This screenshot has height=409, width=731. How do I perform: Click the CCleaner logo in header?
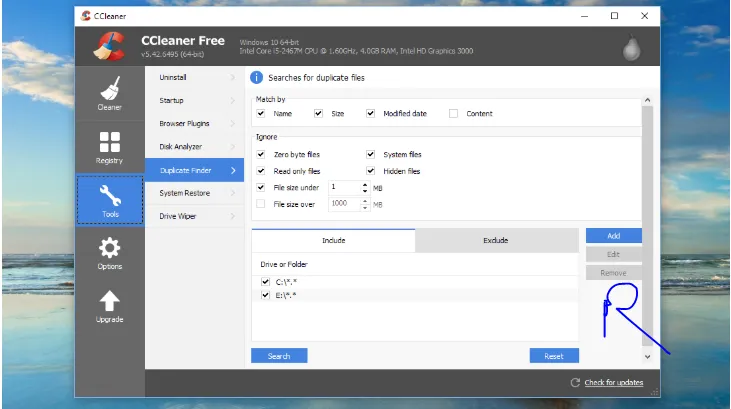110,46
